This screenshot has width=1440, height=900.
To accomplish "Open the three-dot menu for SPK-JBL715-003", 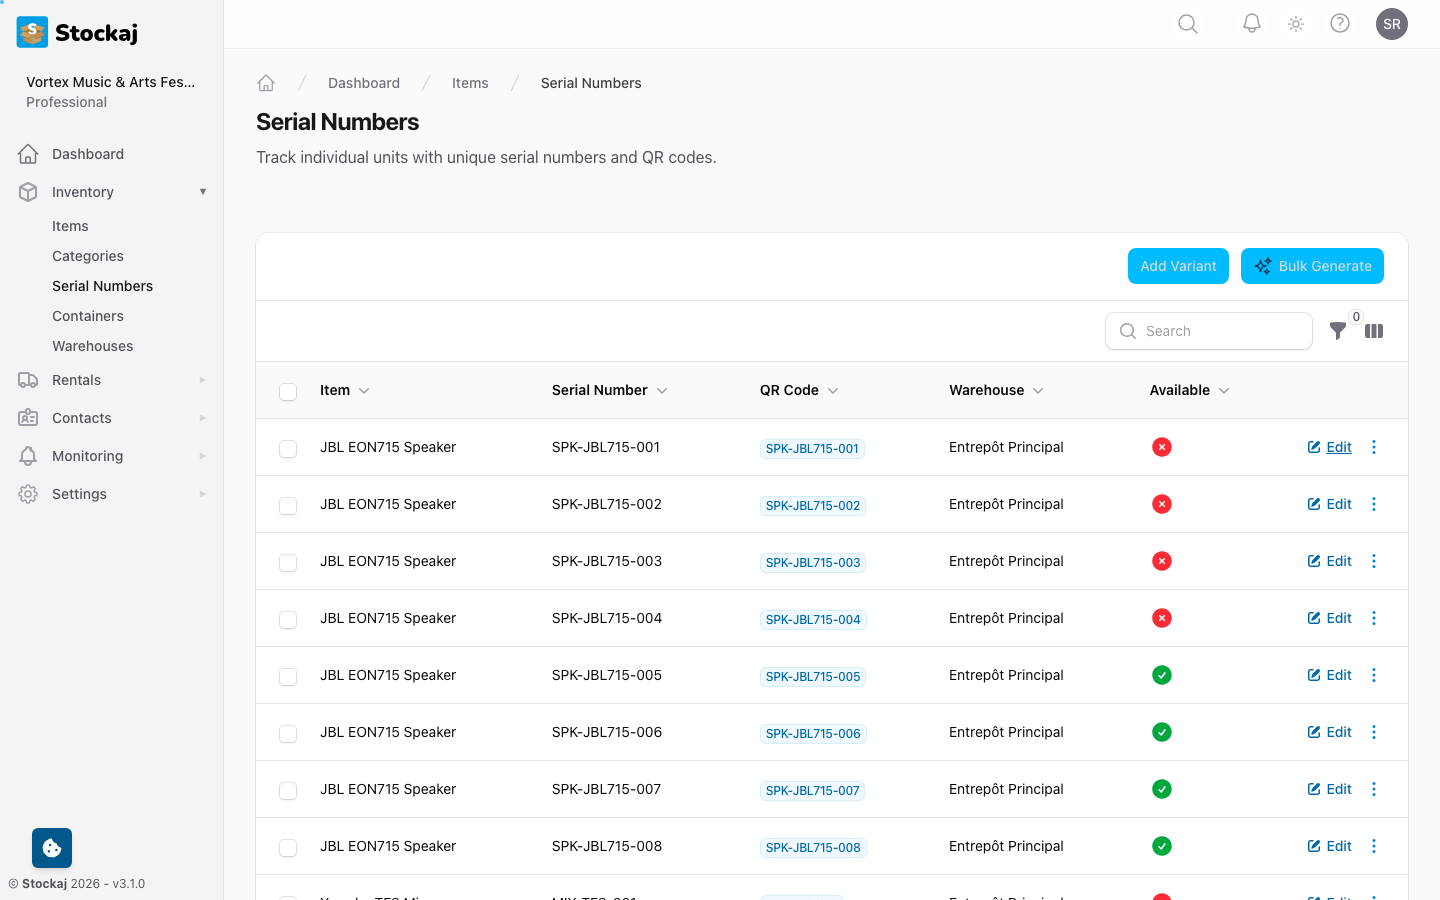I will pyautogui.click(x=1374, y=561).
